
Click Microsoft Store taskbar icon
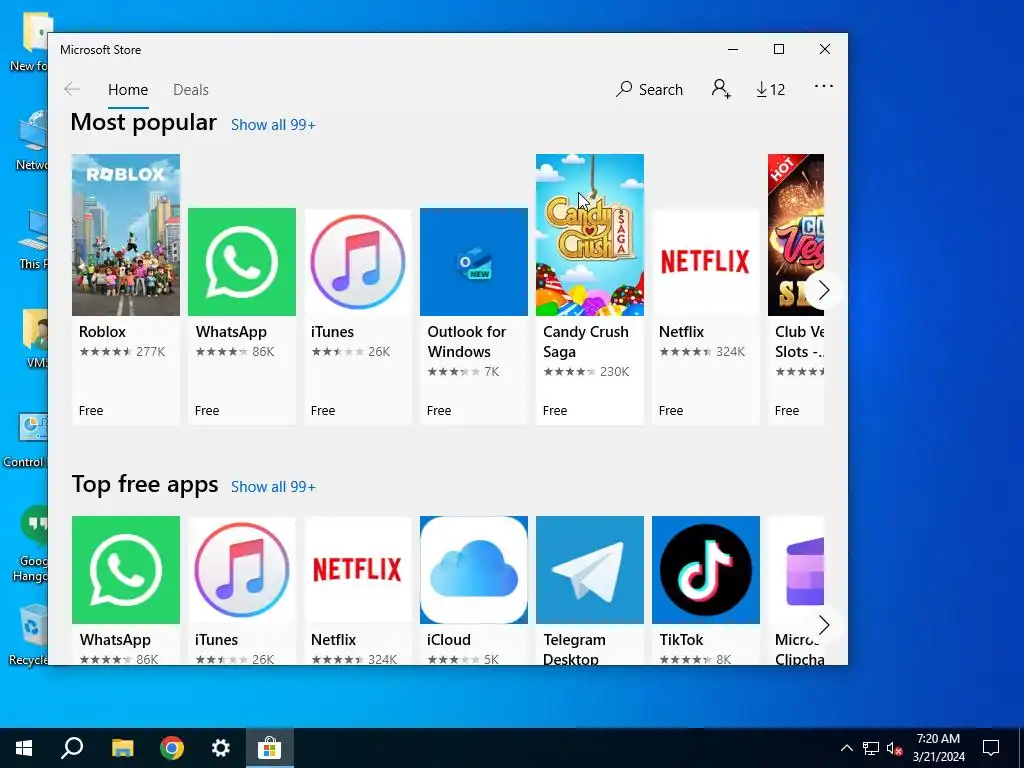click(270, 748)
